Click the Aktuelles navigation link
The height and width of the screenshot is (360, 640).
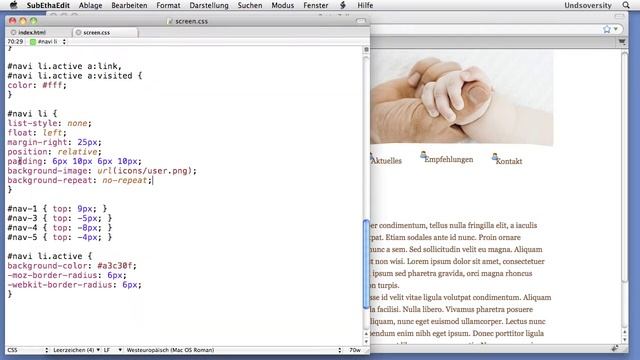coord(386,161)
